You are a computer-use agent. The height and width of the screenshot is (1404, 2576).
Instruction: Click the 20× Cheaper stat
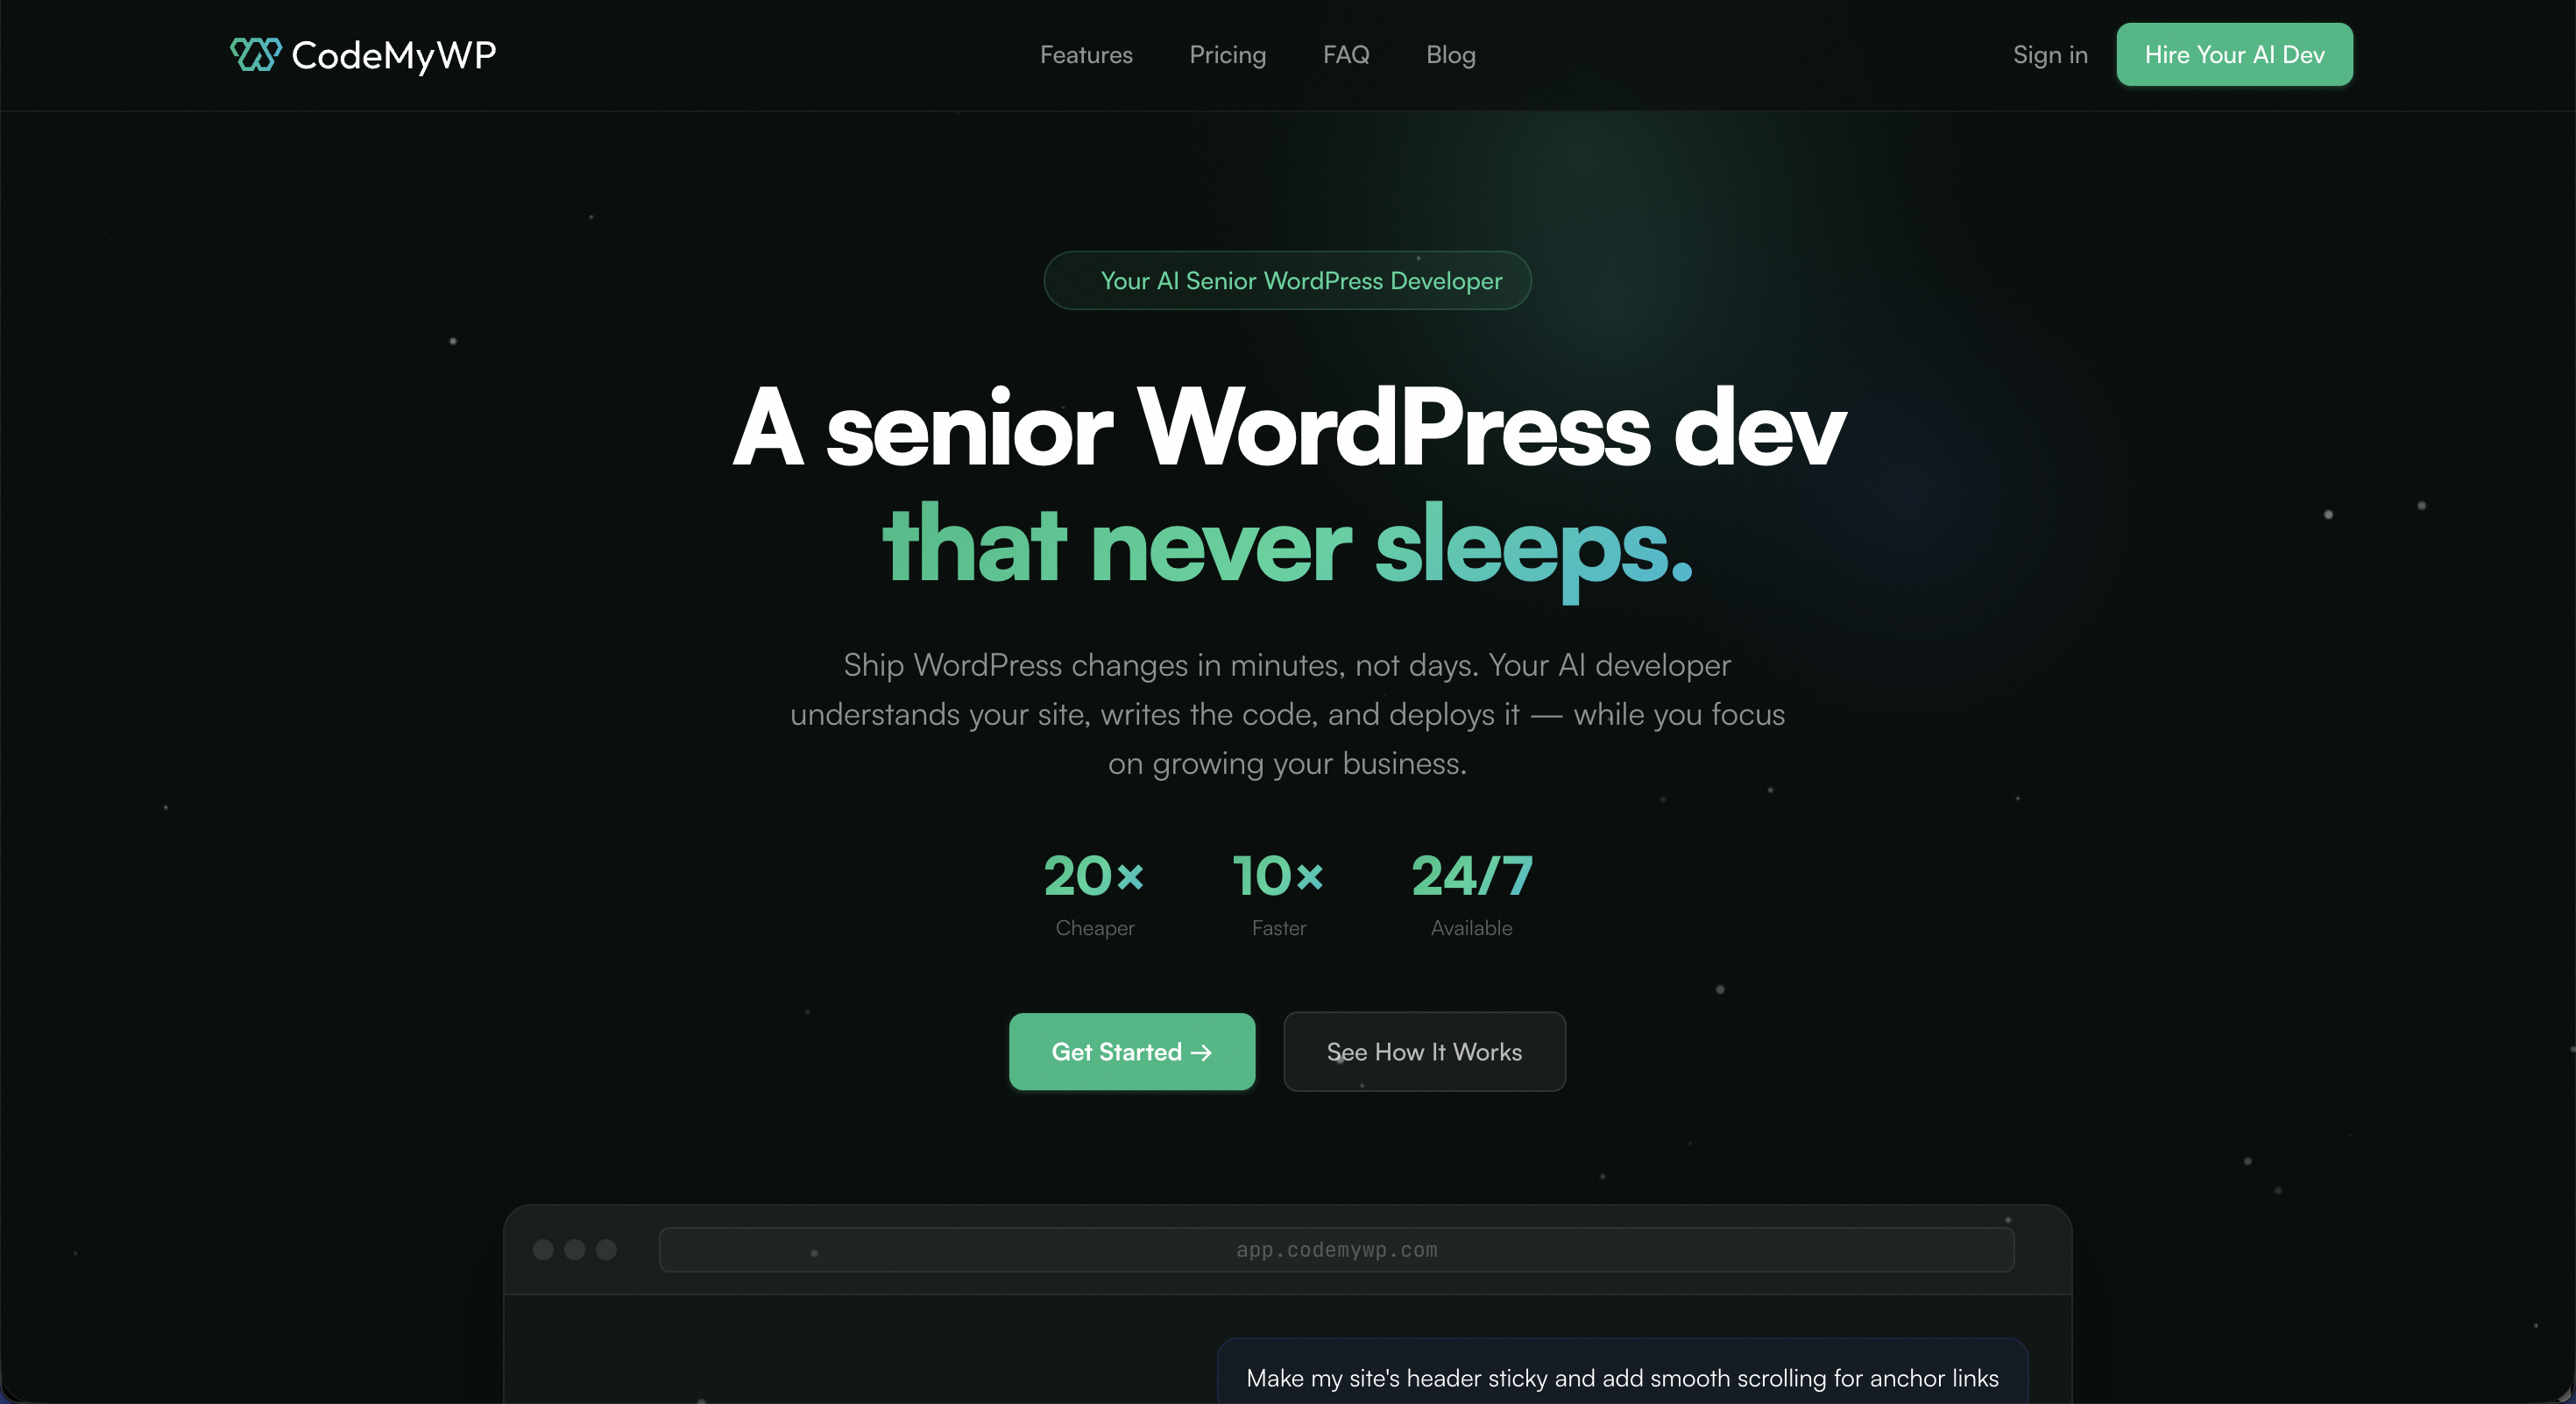pos(1094,894)
